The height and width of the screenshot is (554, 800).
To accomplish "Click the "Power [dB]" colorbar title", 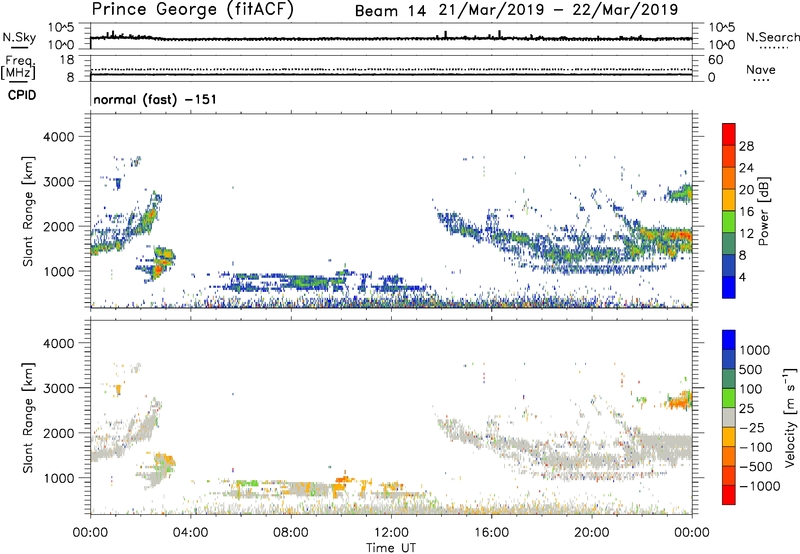I will point(763,211).
